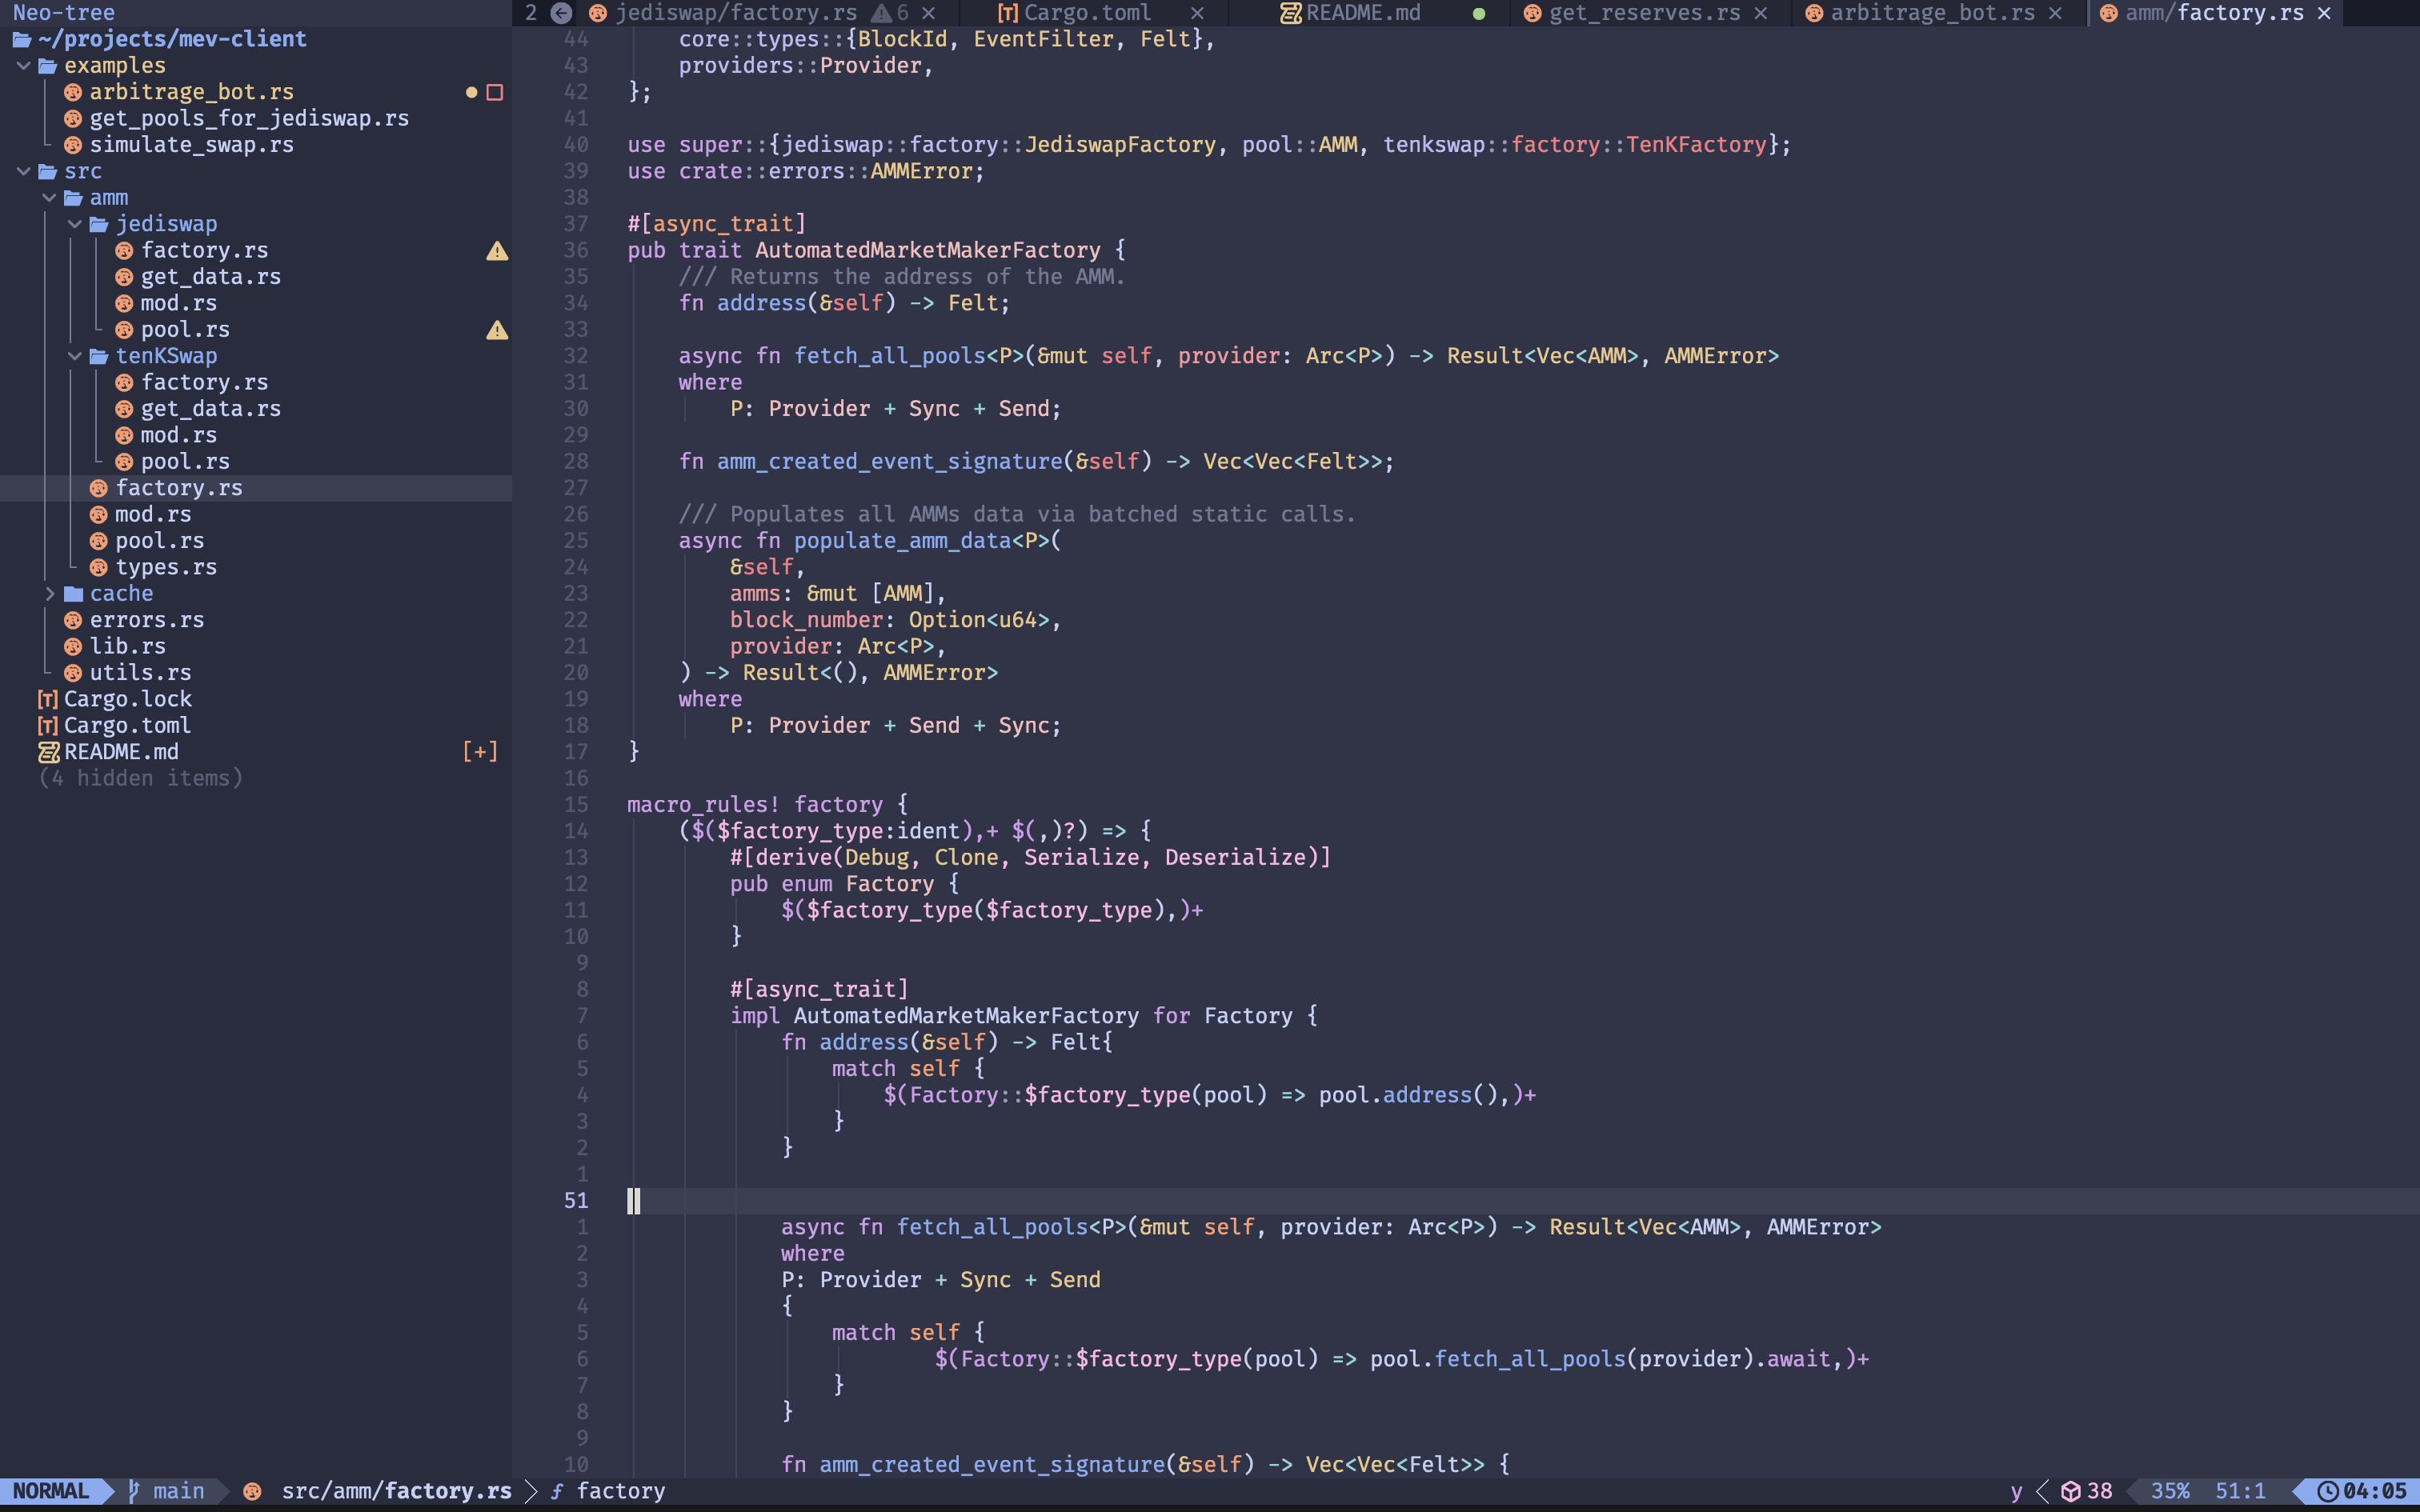Click the TOML icon beside Cargo.toml in tree

[48, 726]
